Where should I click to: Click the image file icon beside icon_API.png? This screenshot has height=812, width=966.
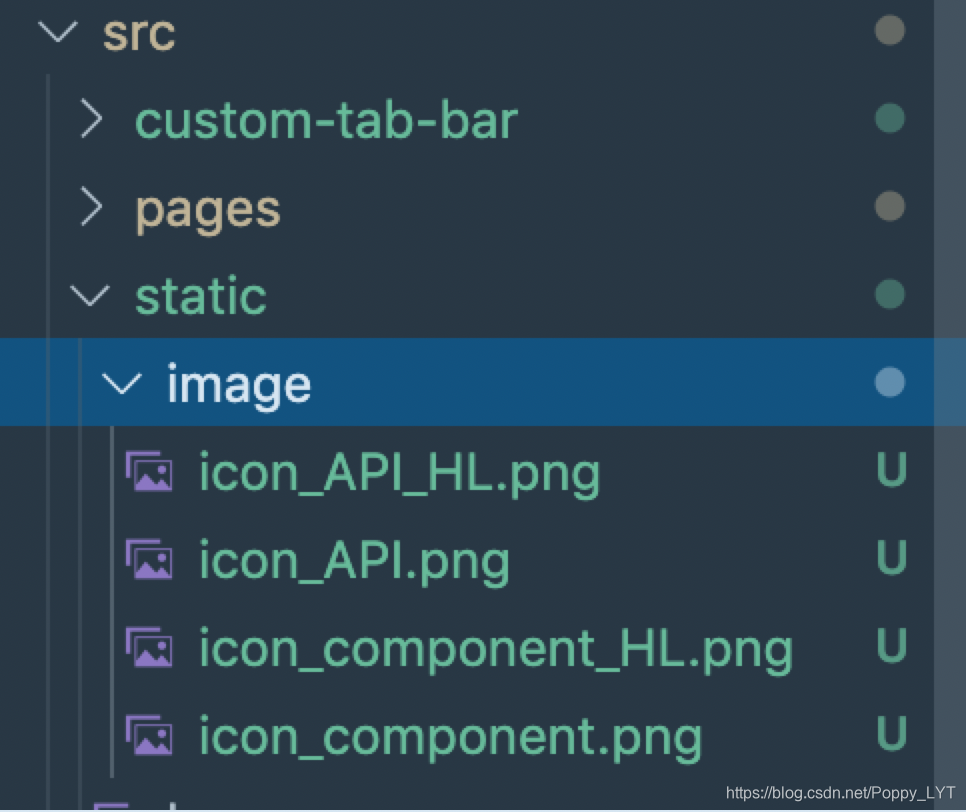point(149,559)
